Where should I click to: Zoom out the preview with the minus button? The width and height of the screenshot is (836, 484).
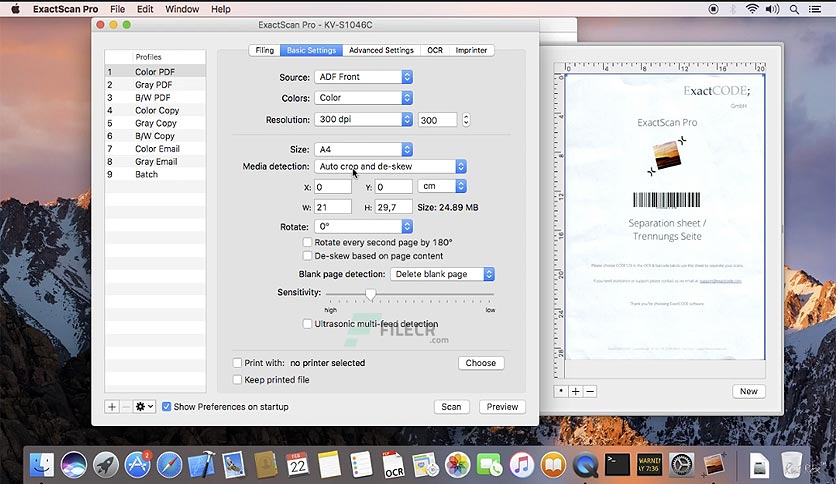click(x=590, y=391)
